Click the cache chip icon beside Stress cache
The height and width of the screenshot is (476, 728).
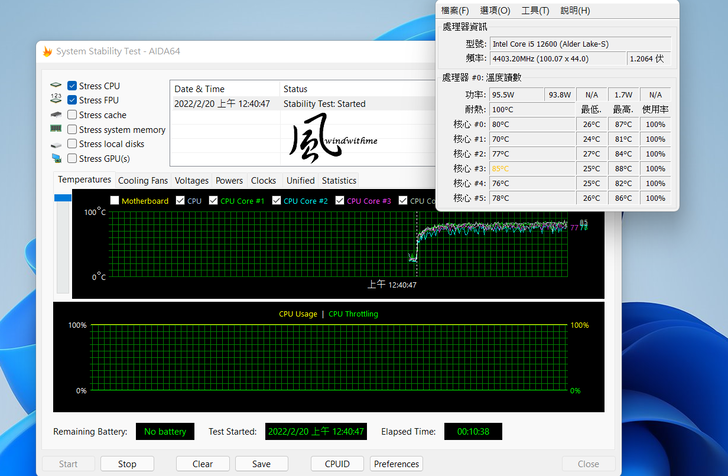56,115
